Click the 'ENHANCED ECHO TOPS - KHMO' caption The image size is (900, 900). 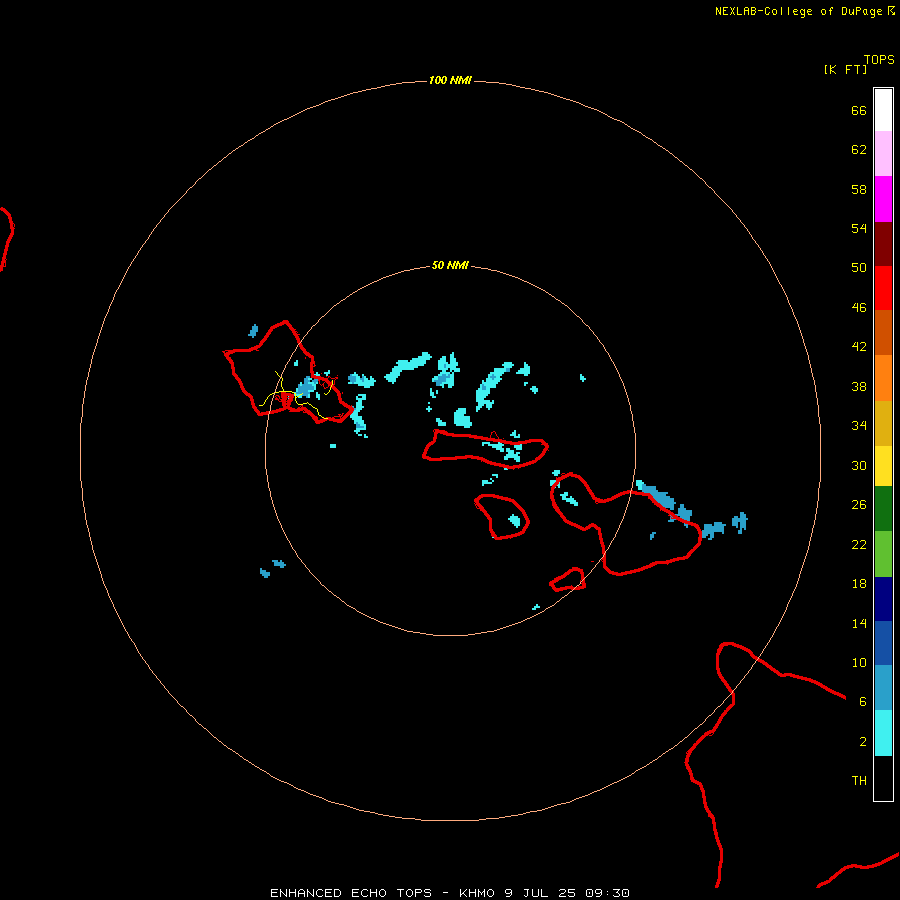click(382, 893)
